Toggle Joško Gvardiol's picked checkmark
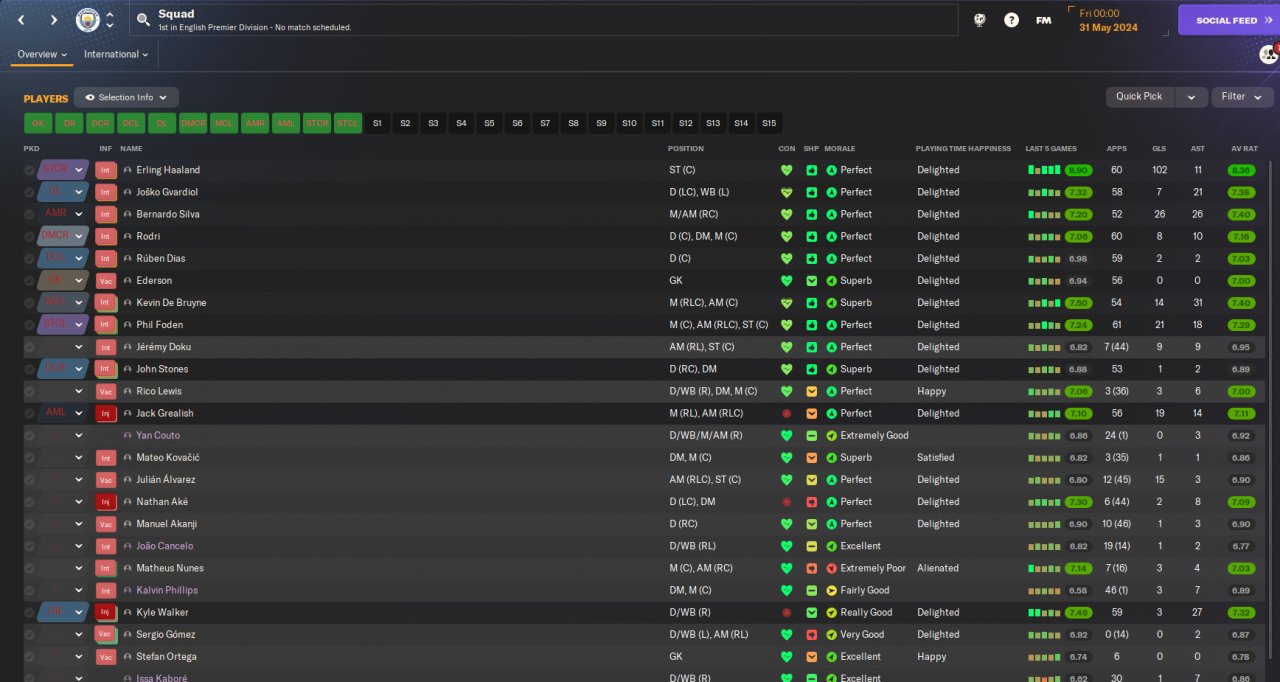1280x682 pixels. pos(29,192)
